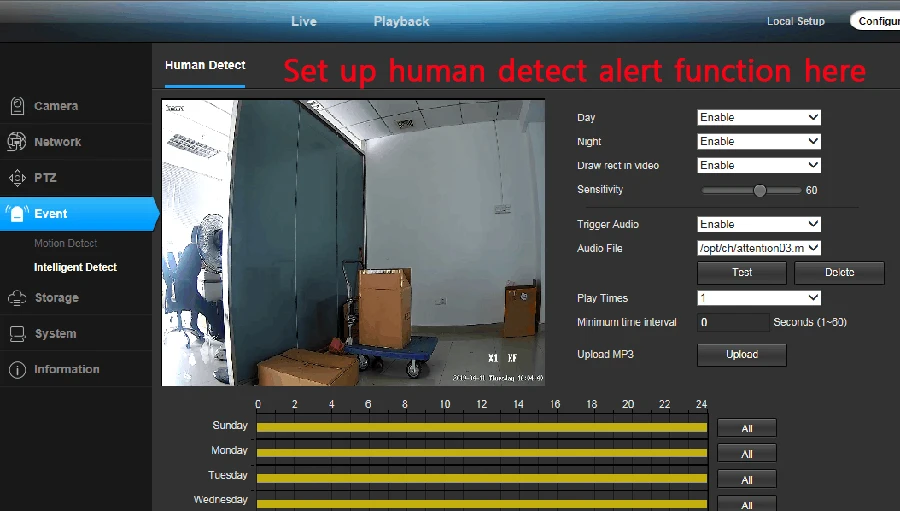The height and width of the screenshot is (511, 900).
Task: Click the sensitivity value 60
Action: point(811,190)
